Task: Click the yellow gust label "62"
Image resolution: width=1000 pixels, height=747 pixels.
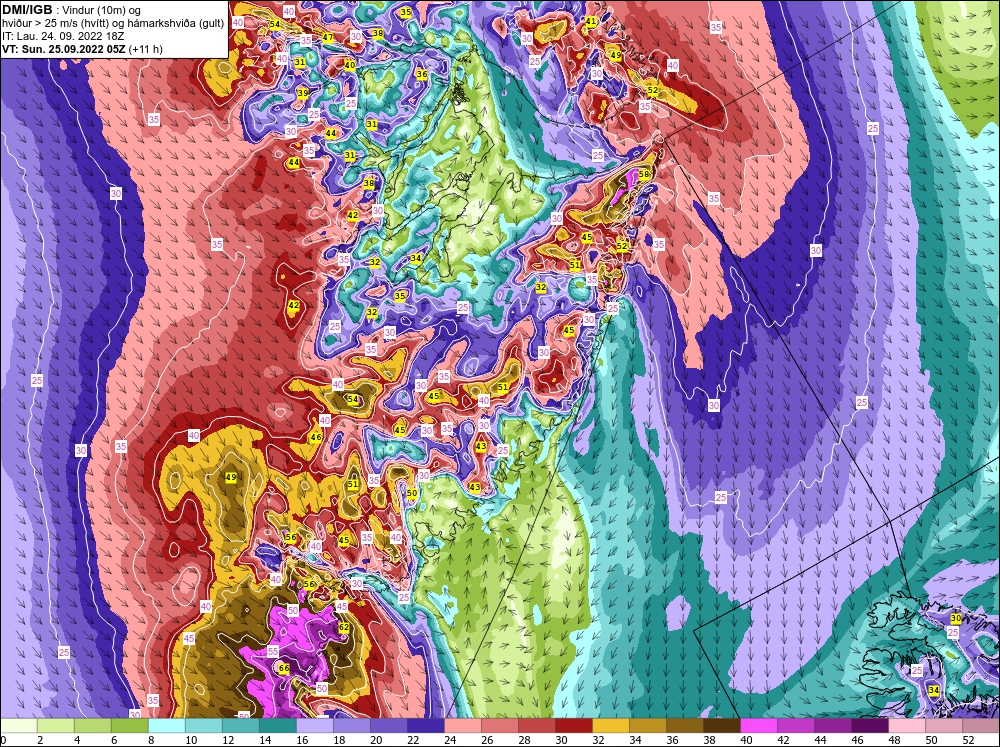Action: 344,627
